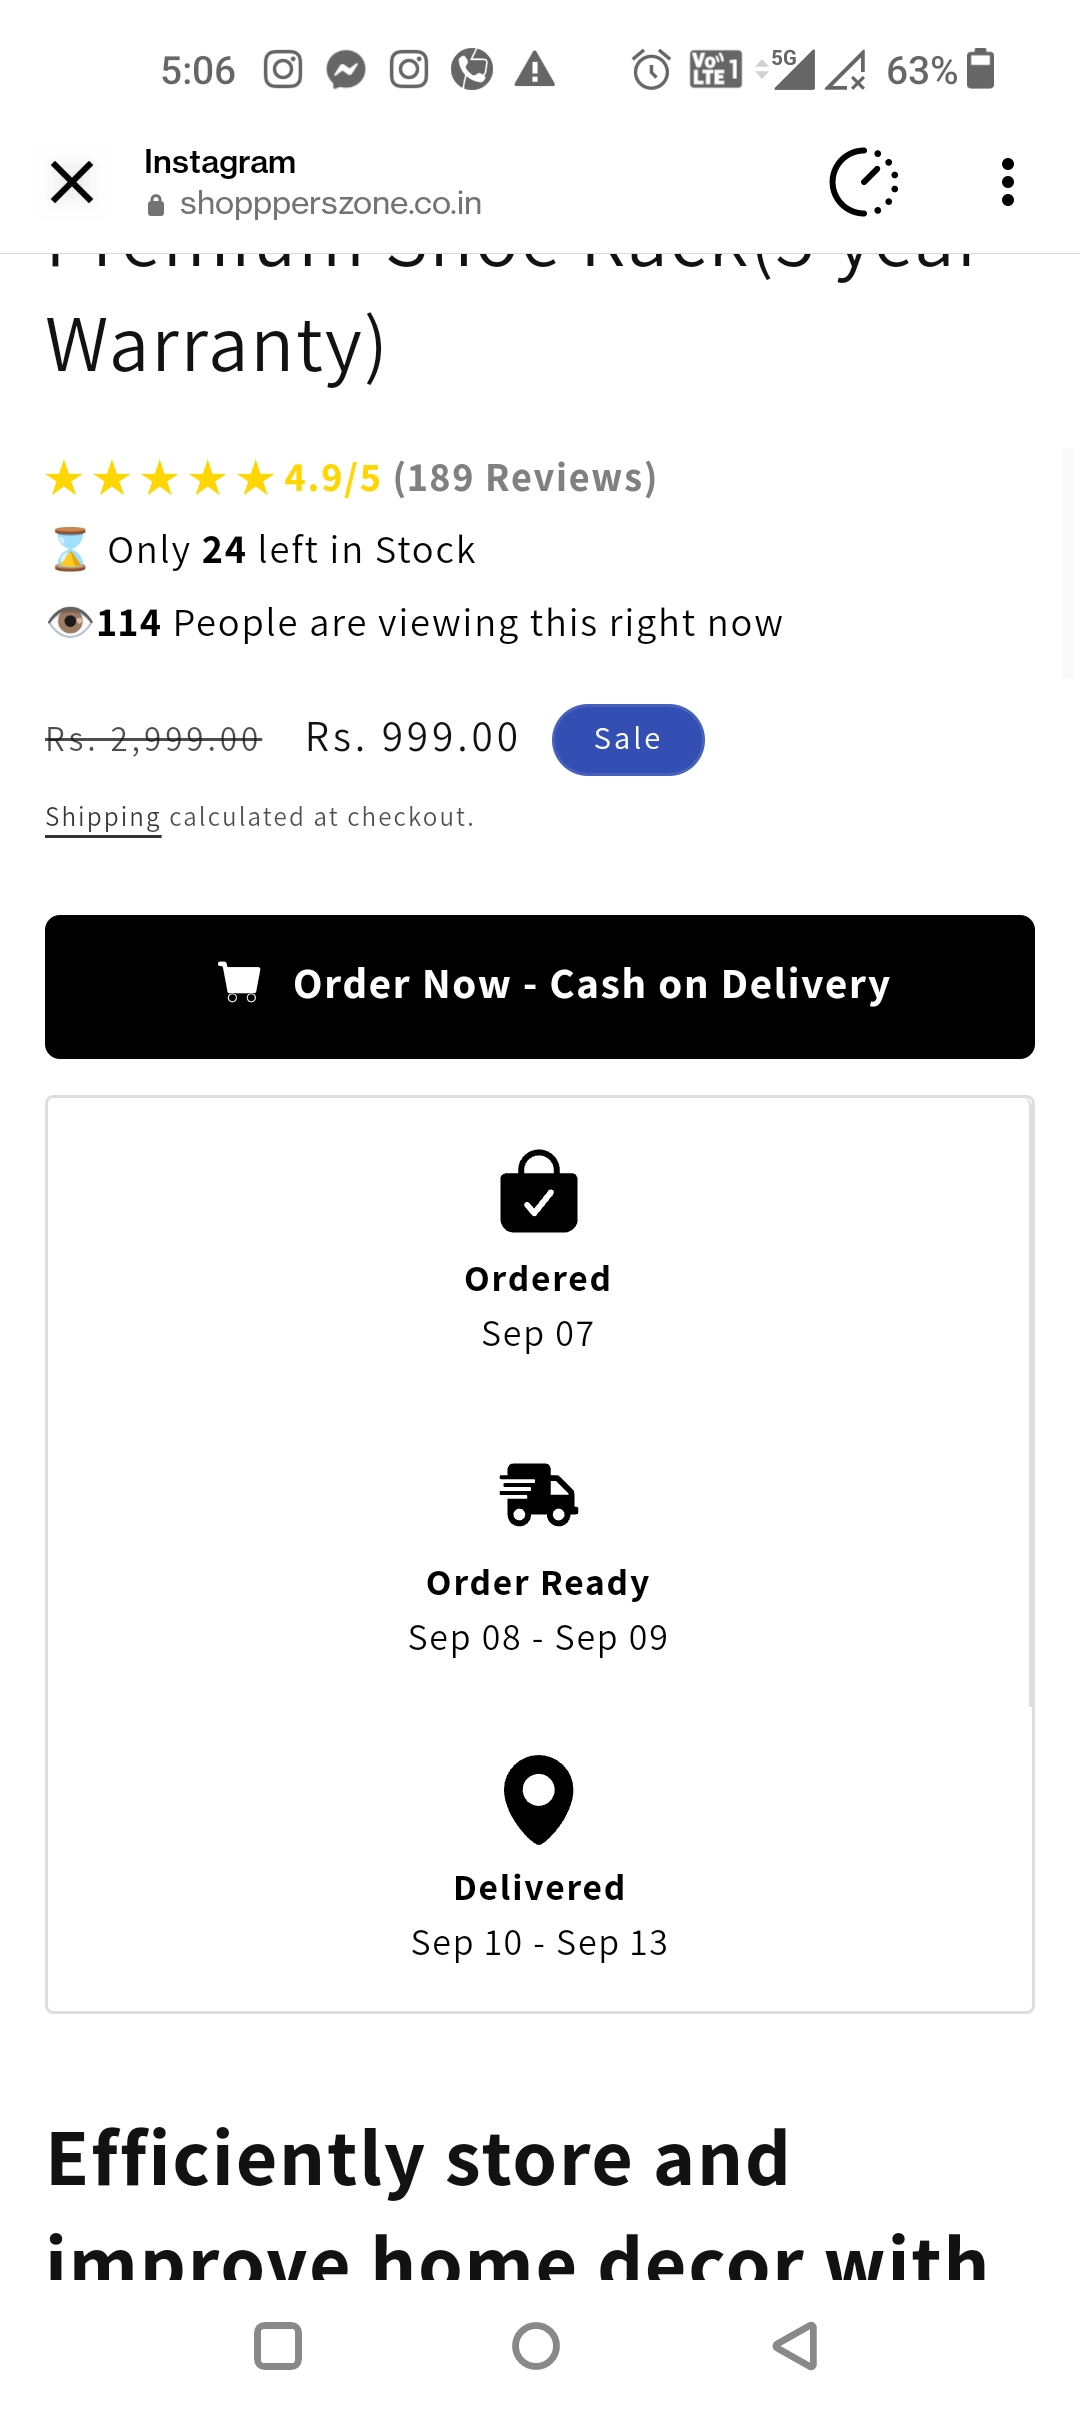1080x2412 pixels.
Task: Tap the Order Ready delivery truck icon
Action: click(x=539, y=1495)
